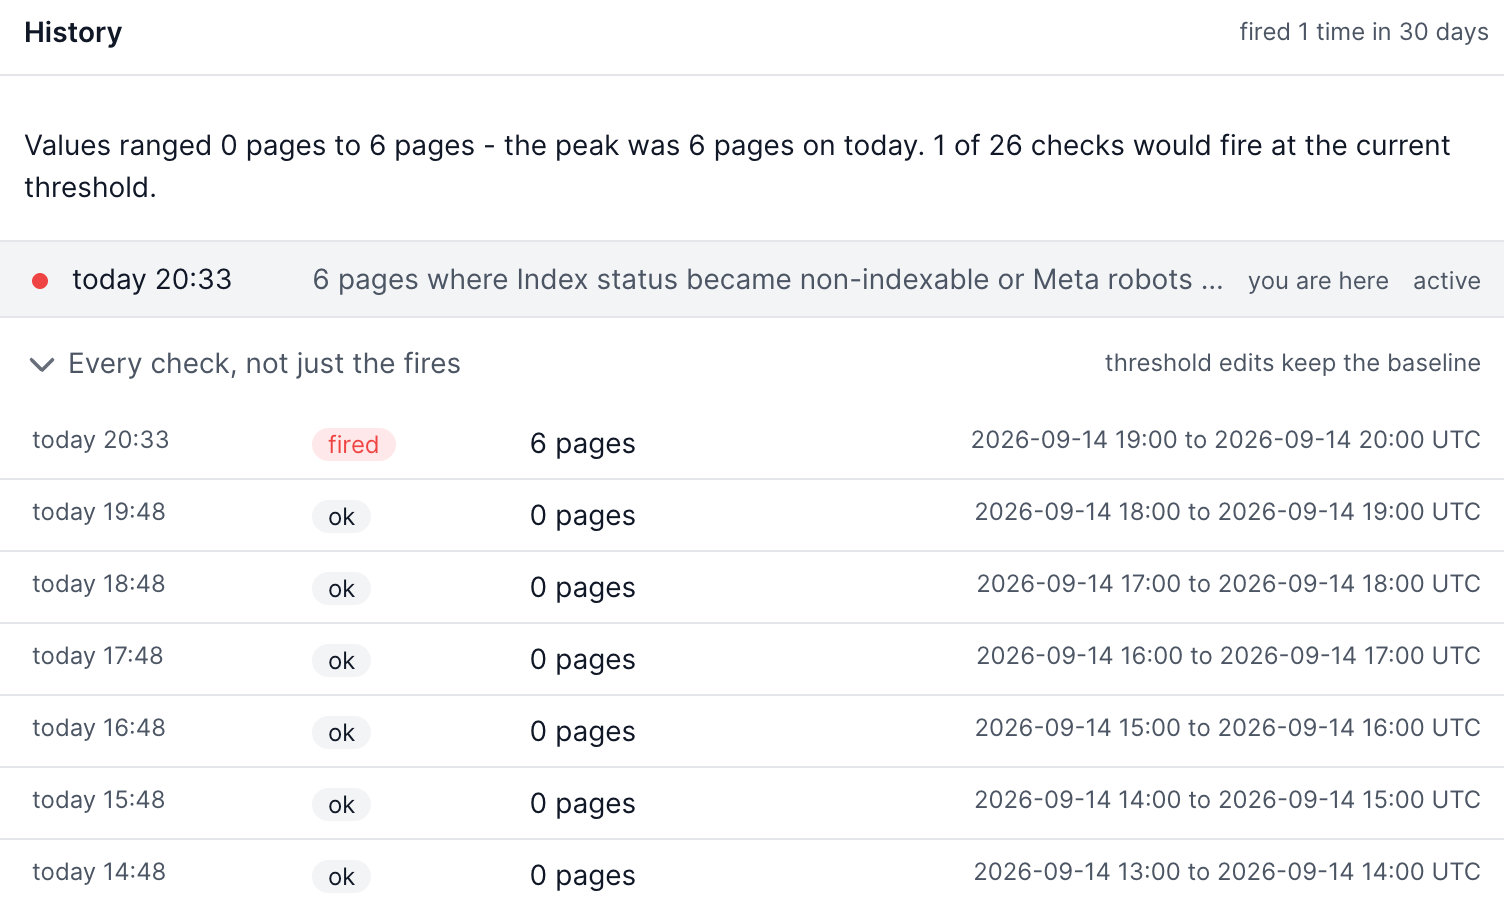This screenshot has height=902, width=1504.
Task: Click the 'ok' badge for today 18:48
Action: point(341,588)
